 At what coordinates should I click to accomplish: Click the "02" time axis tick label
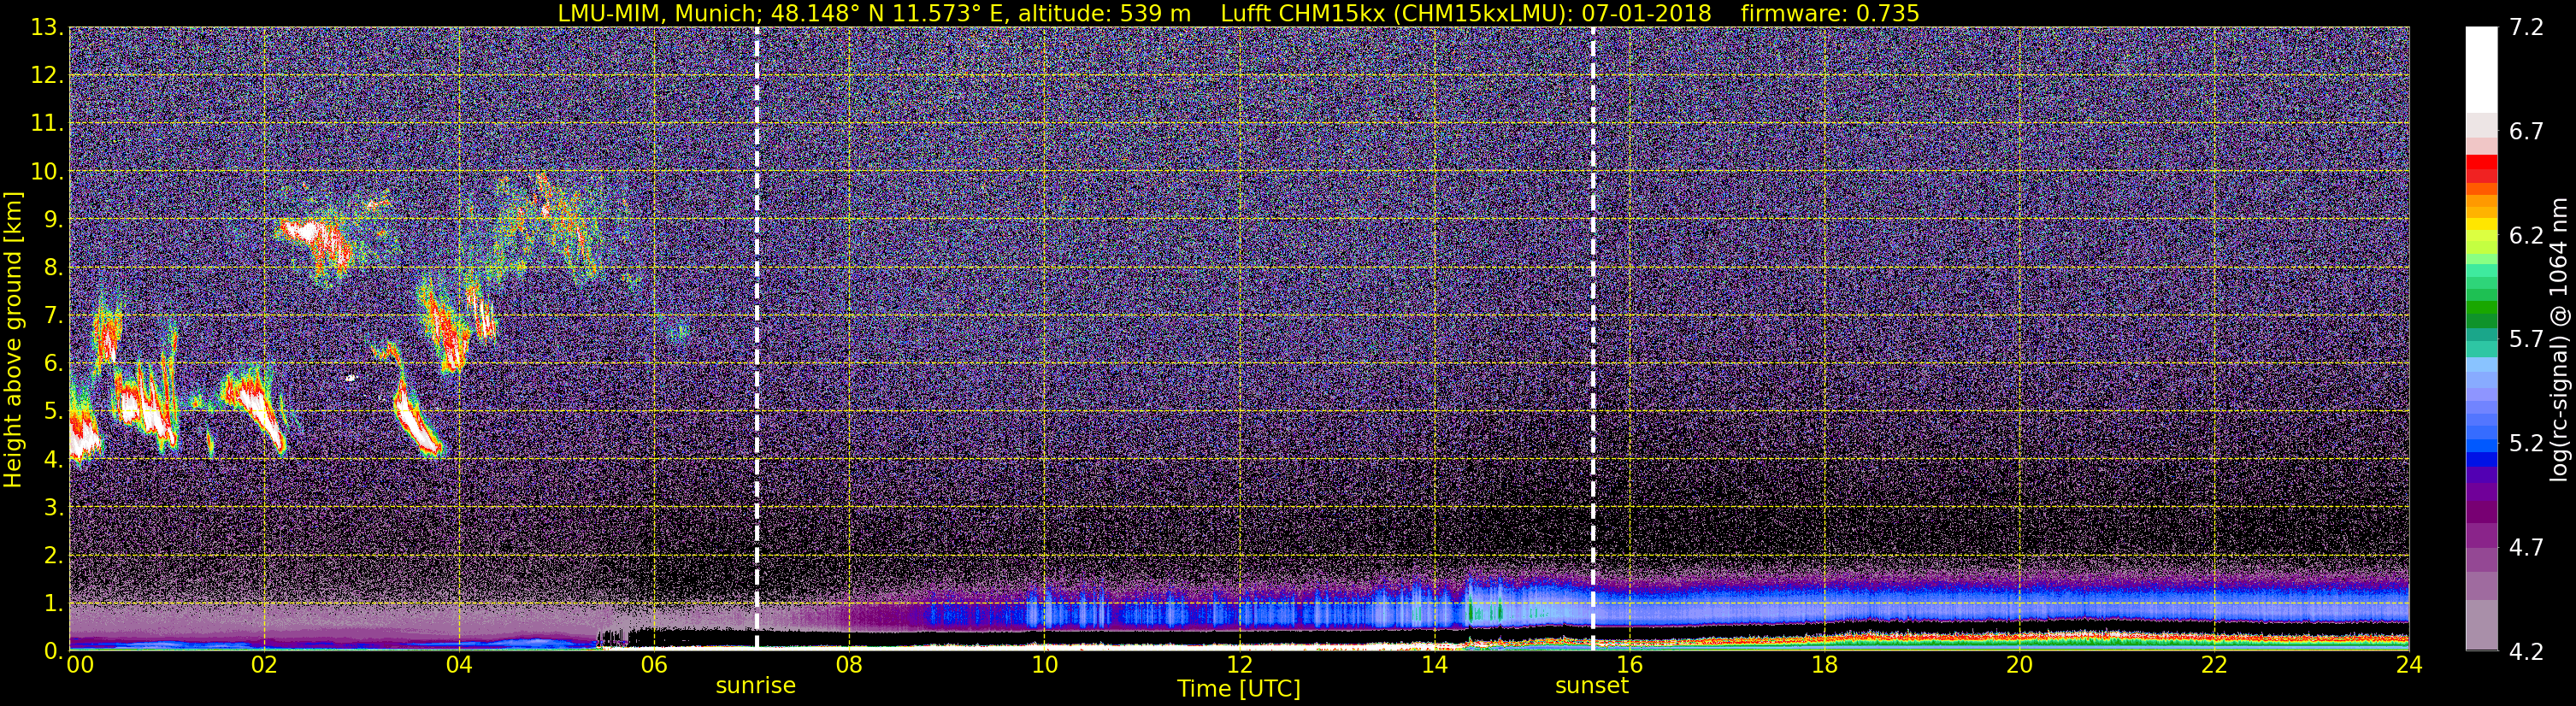click(x=264, y=665)
